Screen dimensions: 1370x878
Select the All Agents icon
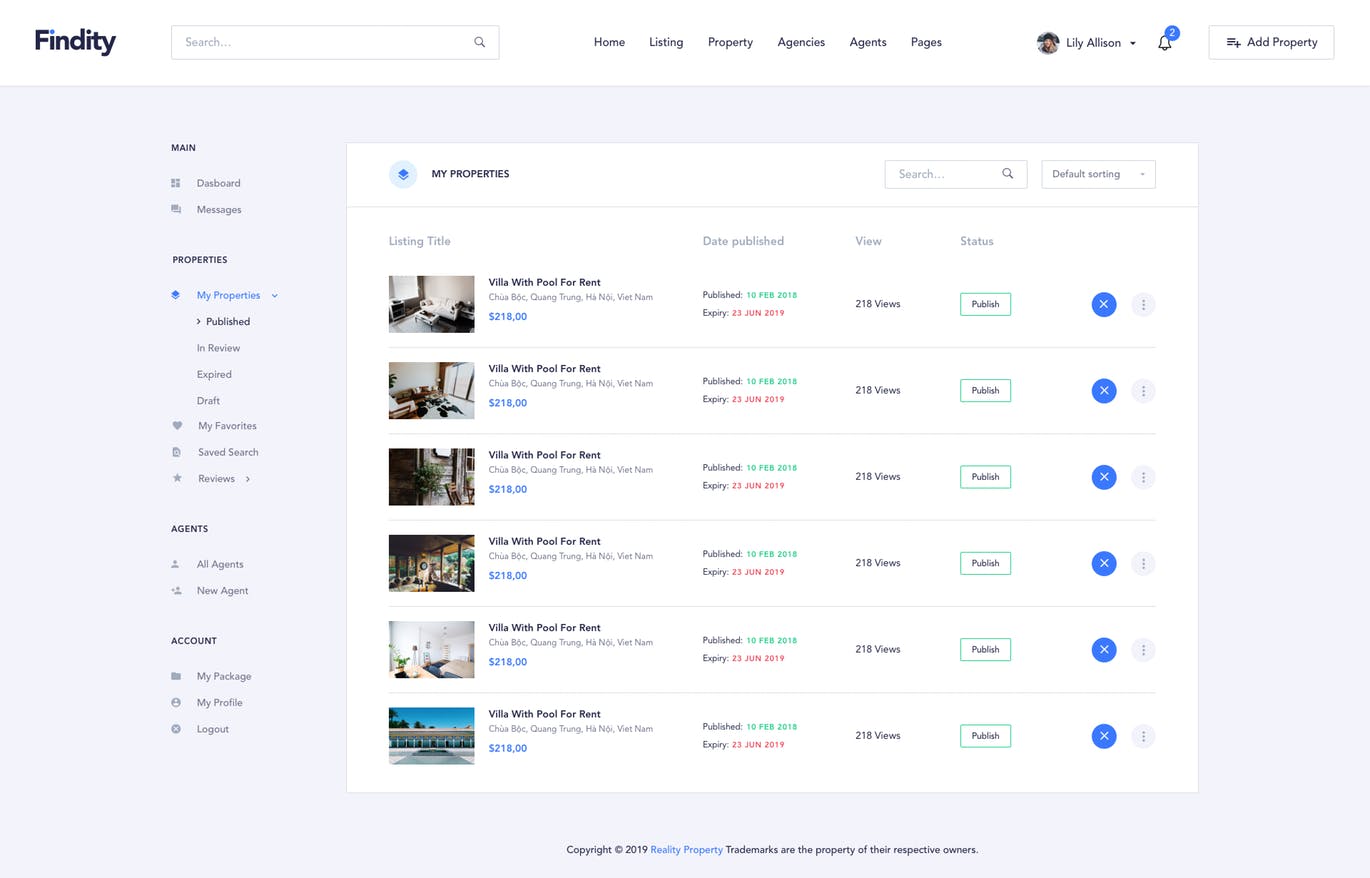tap(177, 563)
